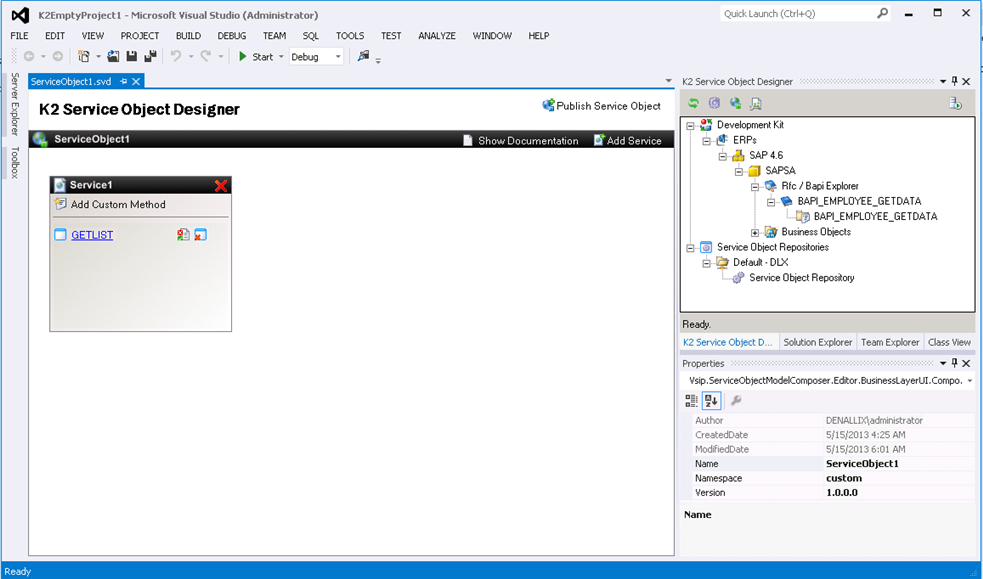Click the Undo arrow icon
Screen dimensions: 983x579
[x=176, y=56]
